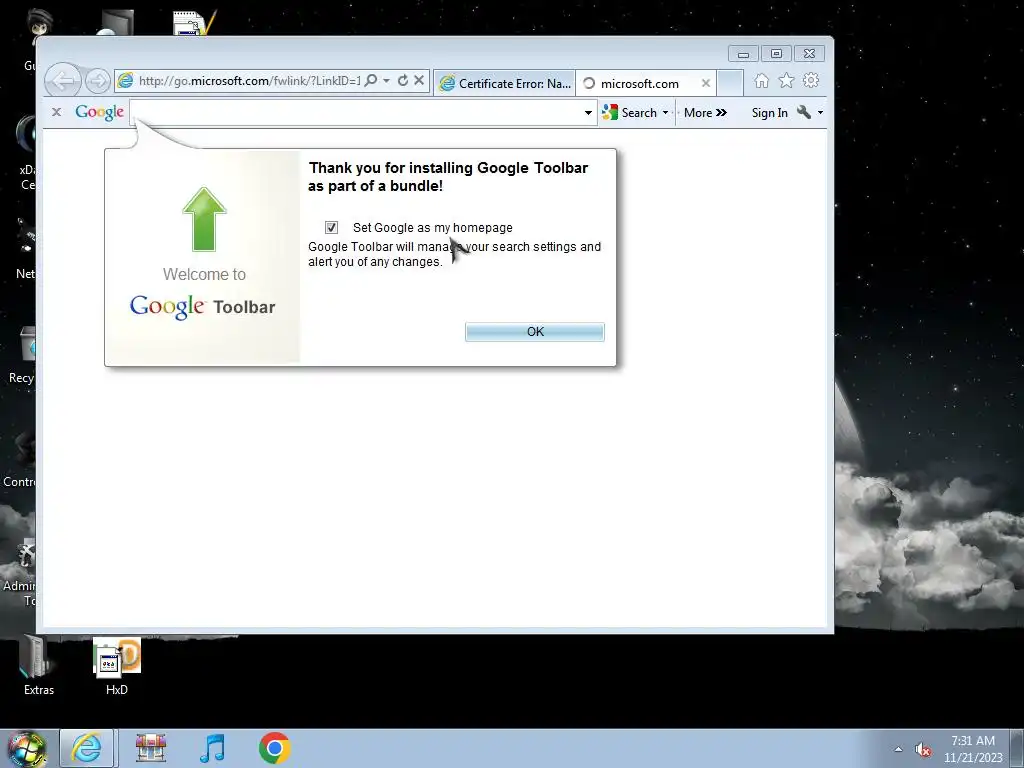Switch to the microsoft.com tab
The height and width of the screenshot is (768, 1024).
coord(639,84)
